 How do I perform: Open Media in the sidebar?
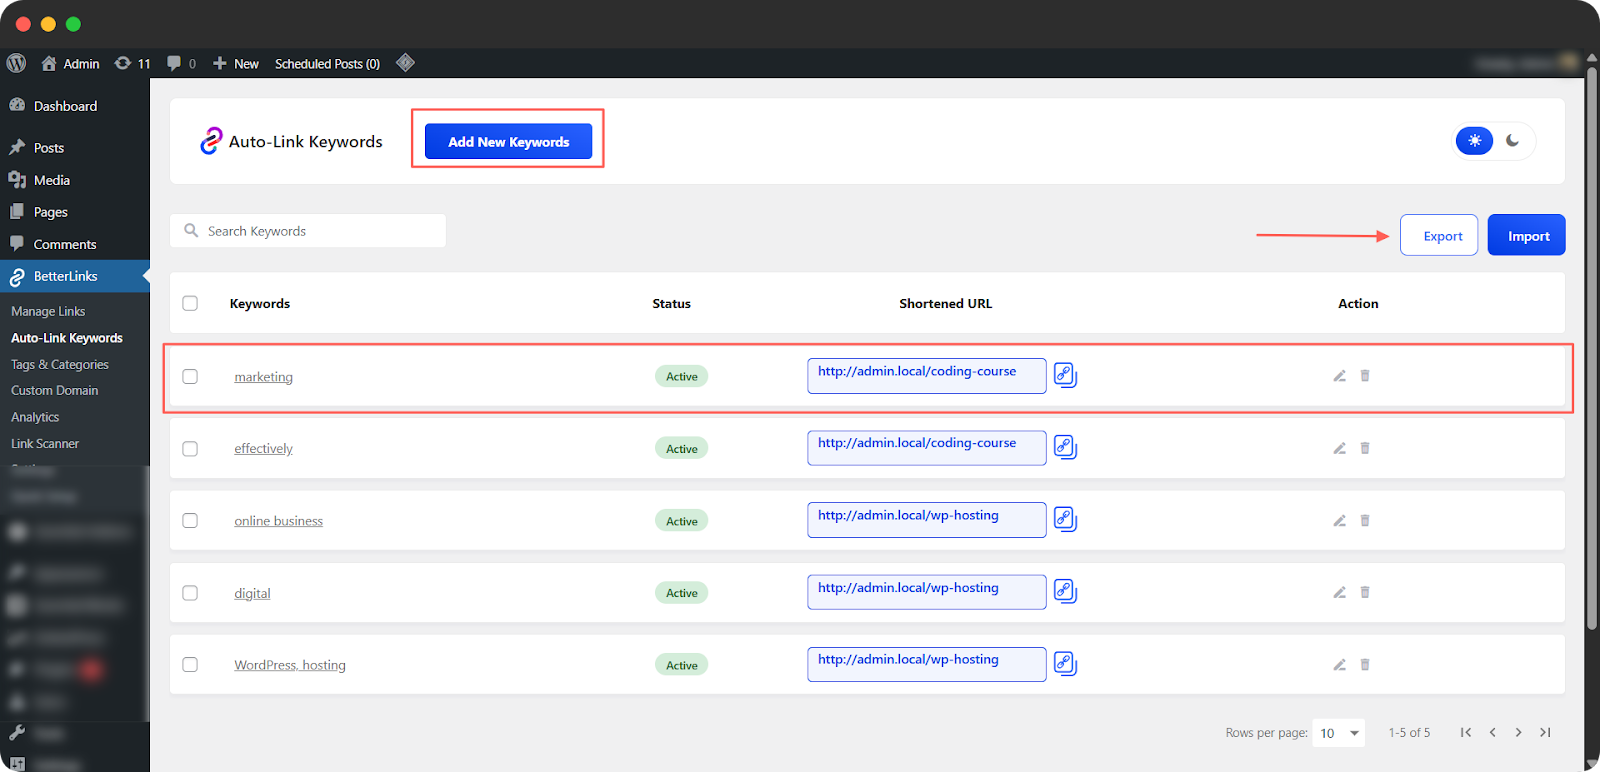tap(74, 180)
